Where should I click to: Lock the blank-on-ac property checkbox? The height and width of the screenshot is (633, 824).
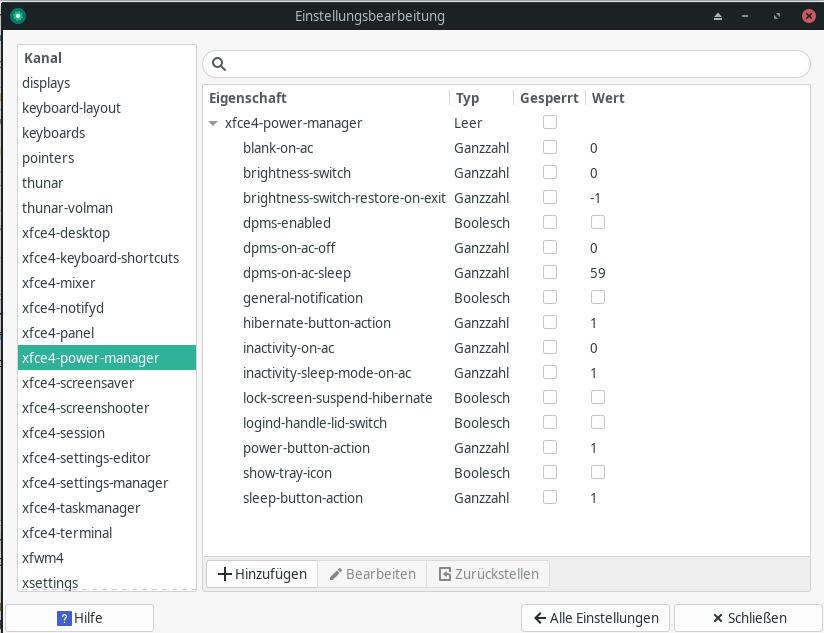549,147
